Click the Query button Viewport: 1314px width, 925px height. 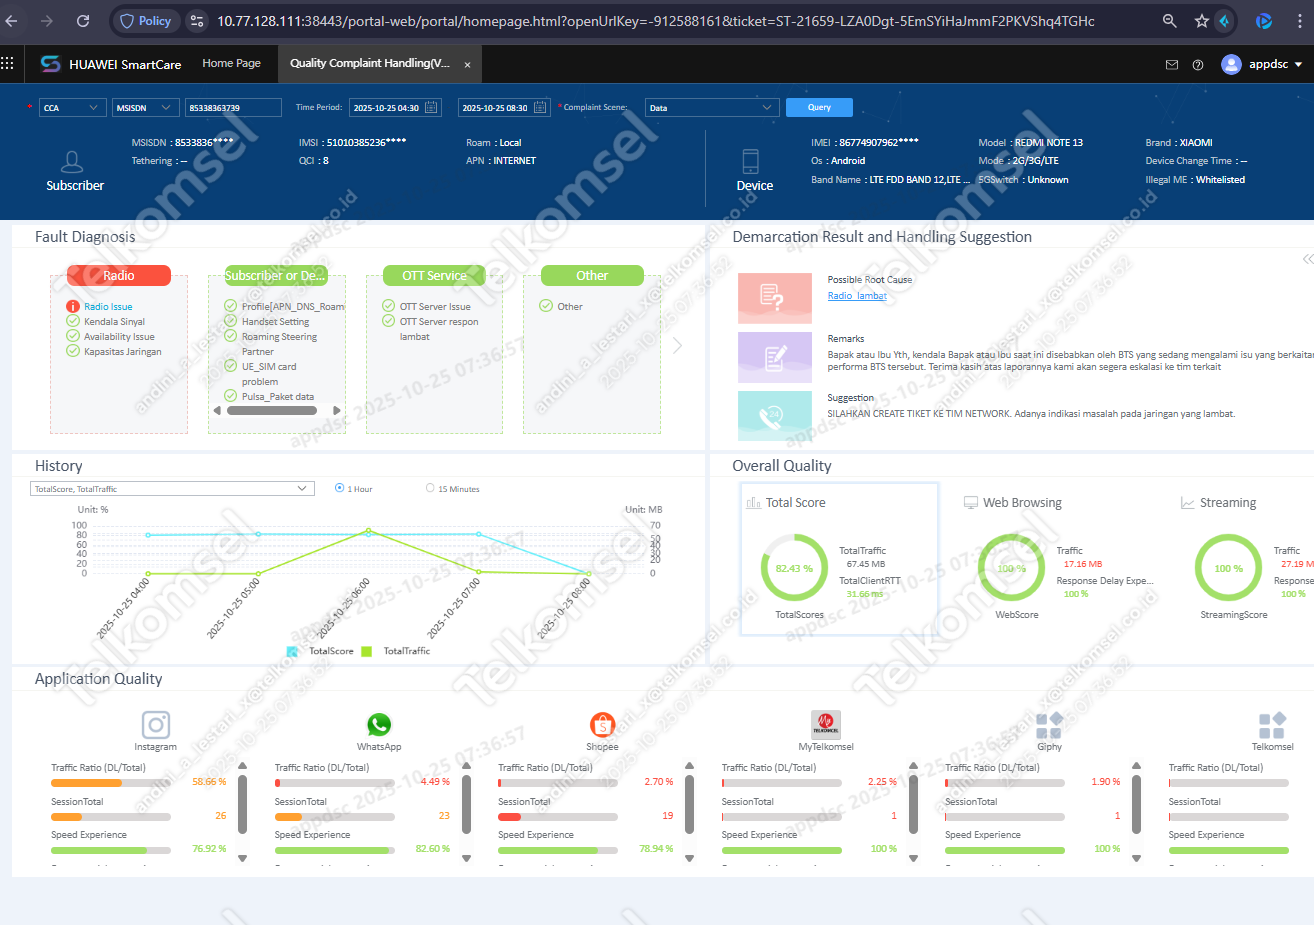(819, 107)
